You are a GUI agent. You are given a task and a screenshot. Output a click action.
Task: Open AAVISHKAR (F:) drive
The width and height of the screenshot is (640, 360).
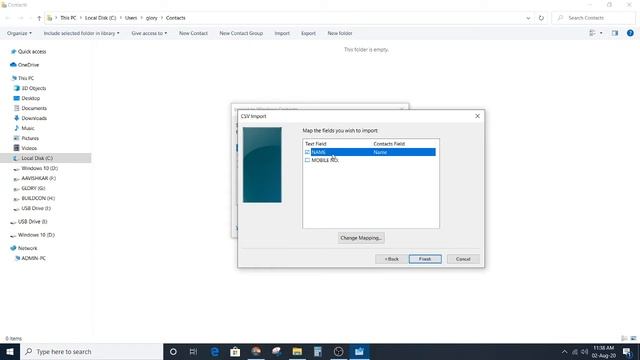pos(38,178)
